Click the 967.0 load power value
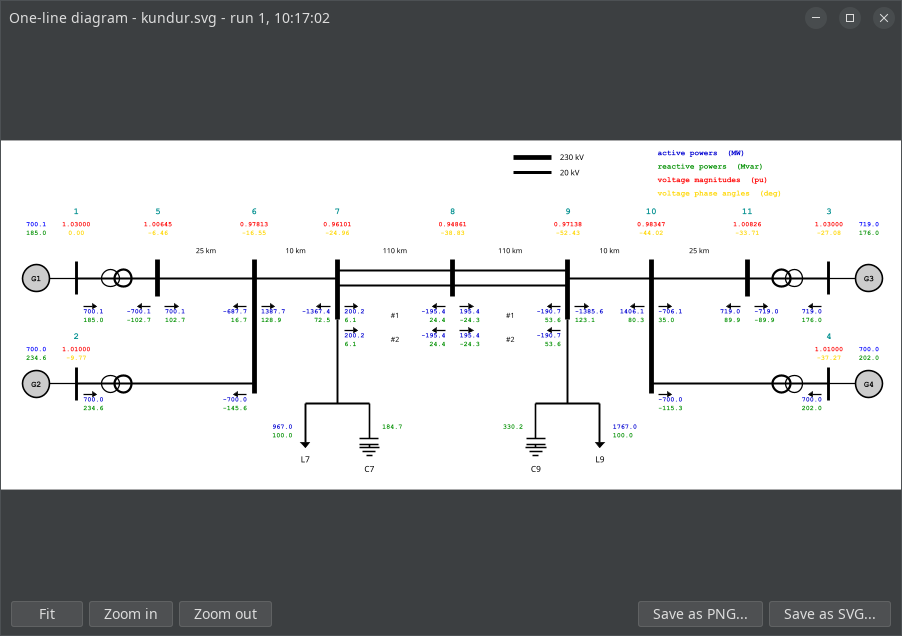Image resolution: width=902 pixels, height=636 pixels. click(282, 427)
